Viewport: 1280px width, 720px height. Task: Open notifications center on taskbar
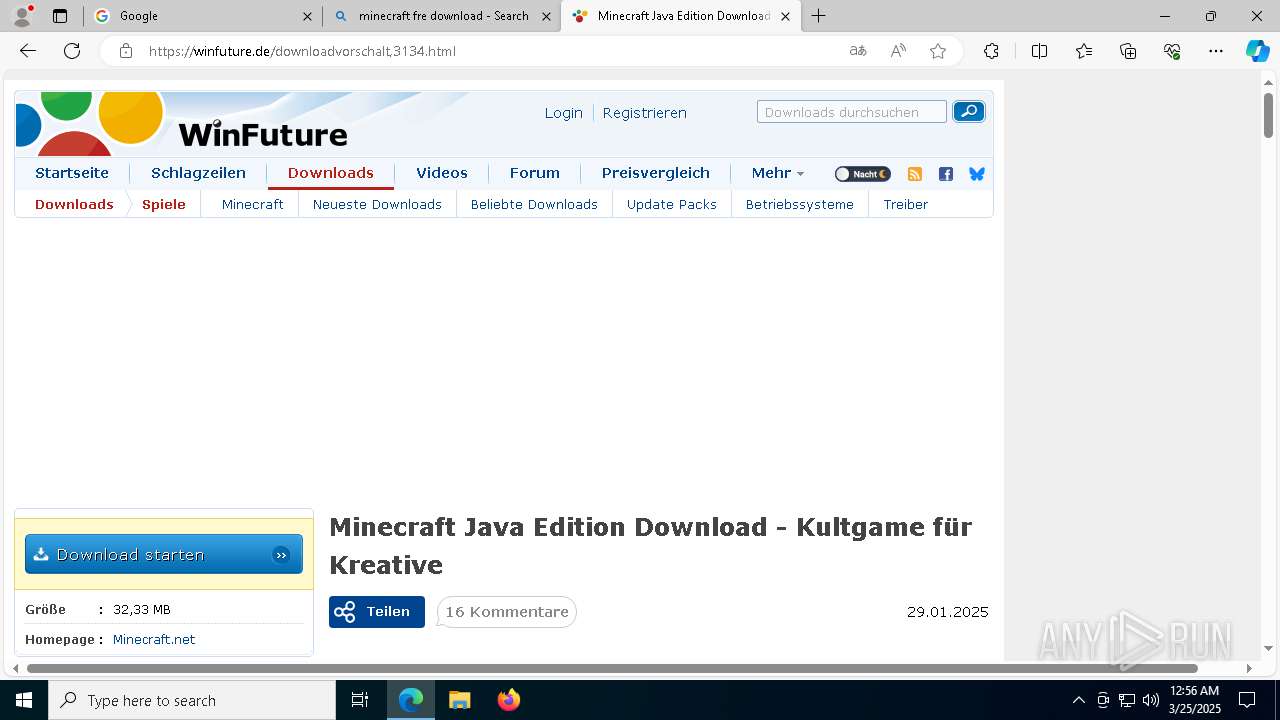(1247, 700)
